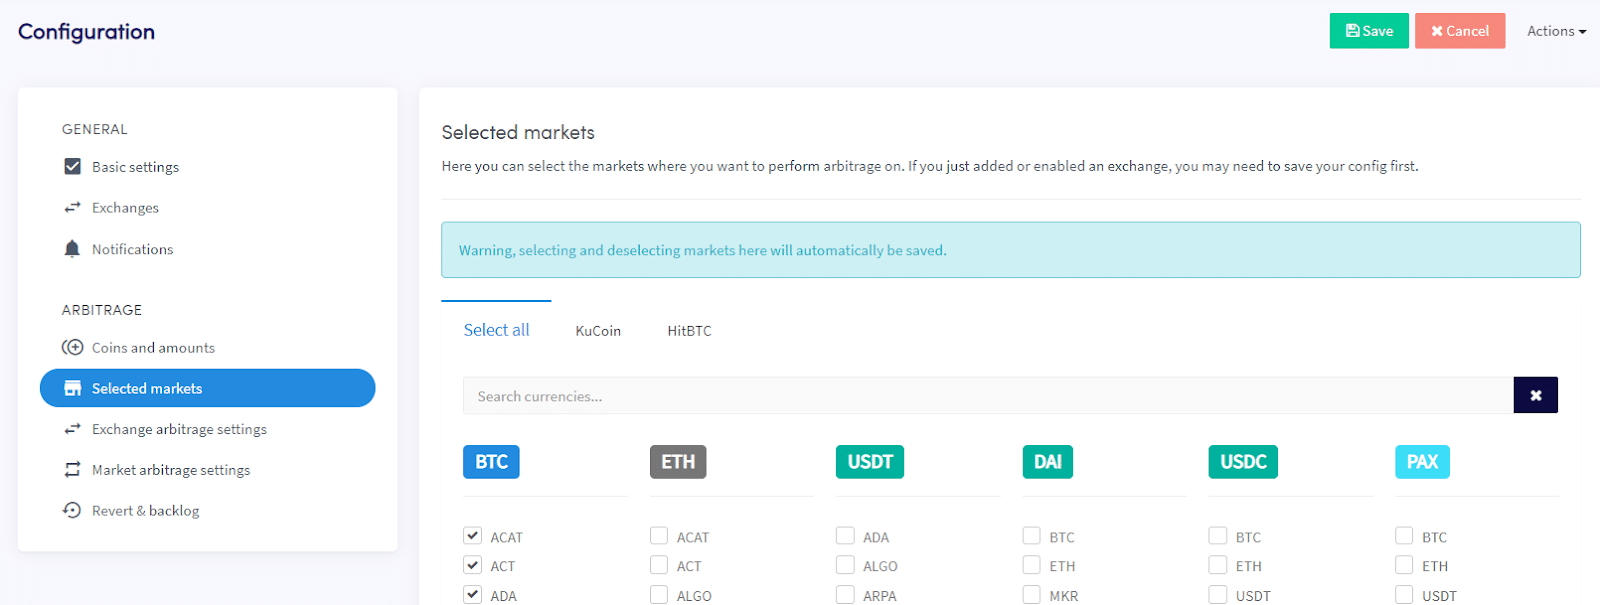Click the Configuration page title
1600x605 pixels.
(86, 32)
